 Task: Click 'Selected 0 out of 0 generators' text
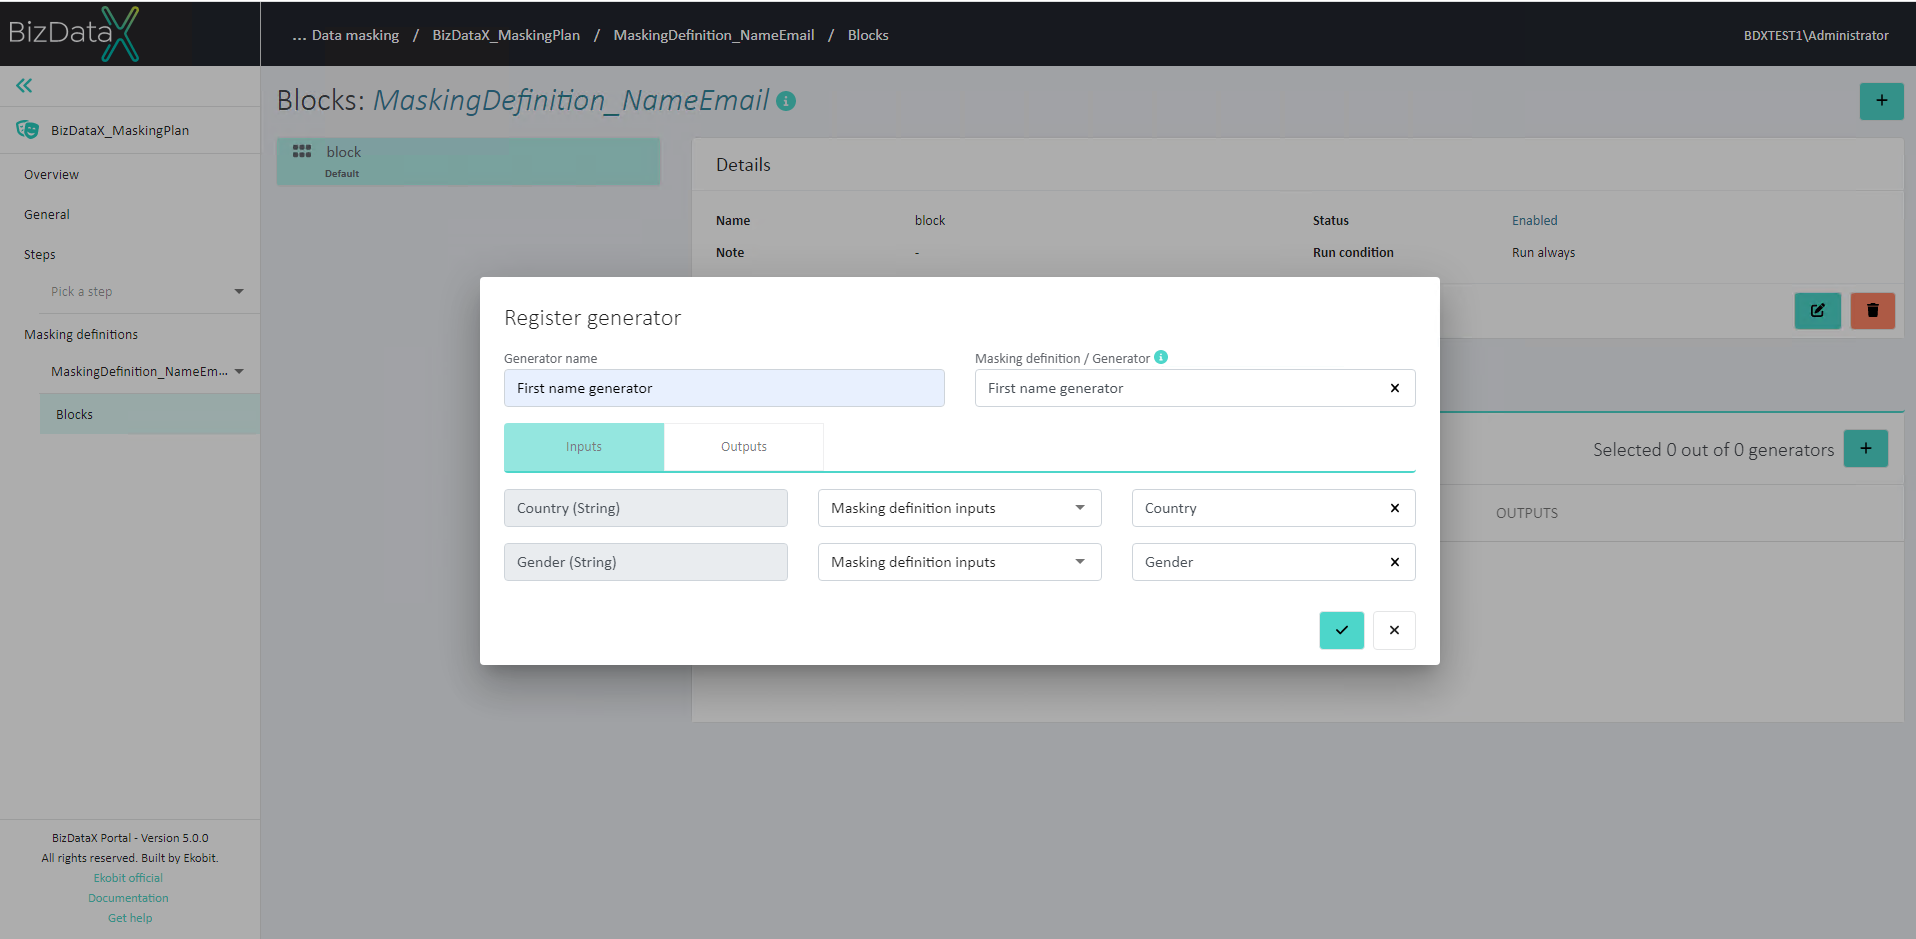pos(1713,450)
